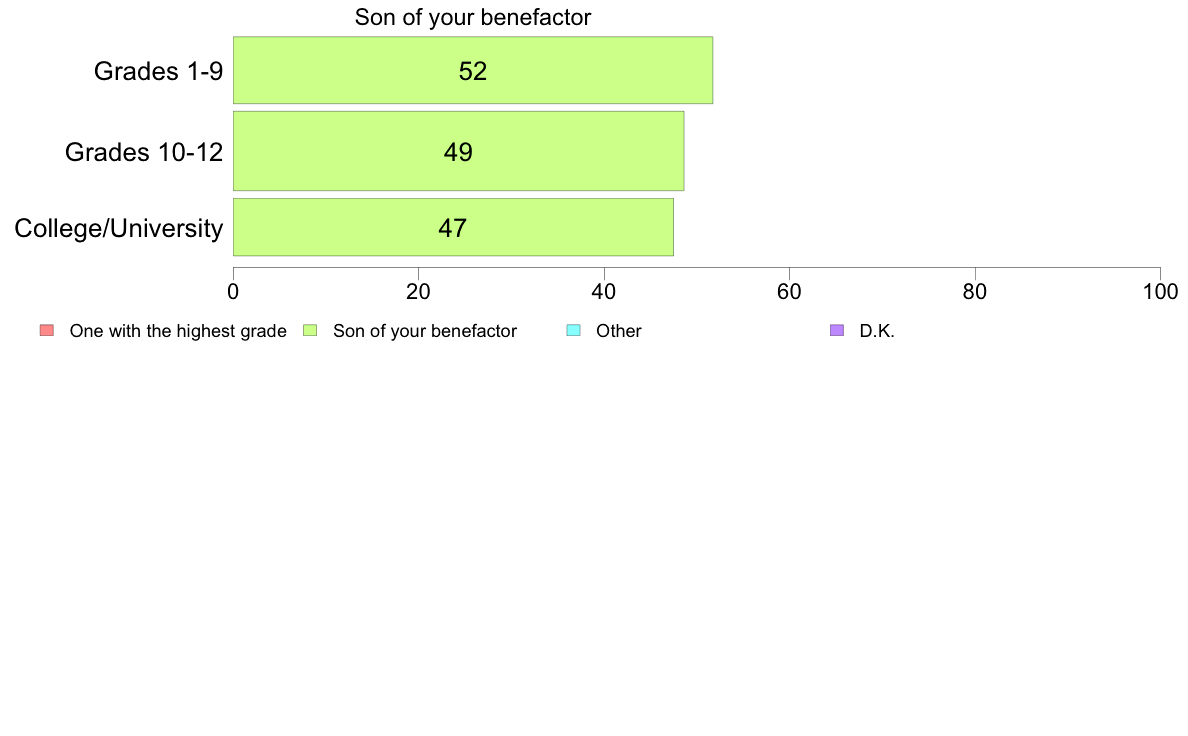
Task: Click the 'Grades 10-12' axis label
Action: pos(144,152)
